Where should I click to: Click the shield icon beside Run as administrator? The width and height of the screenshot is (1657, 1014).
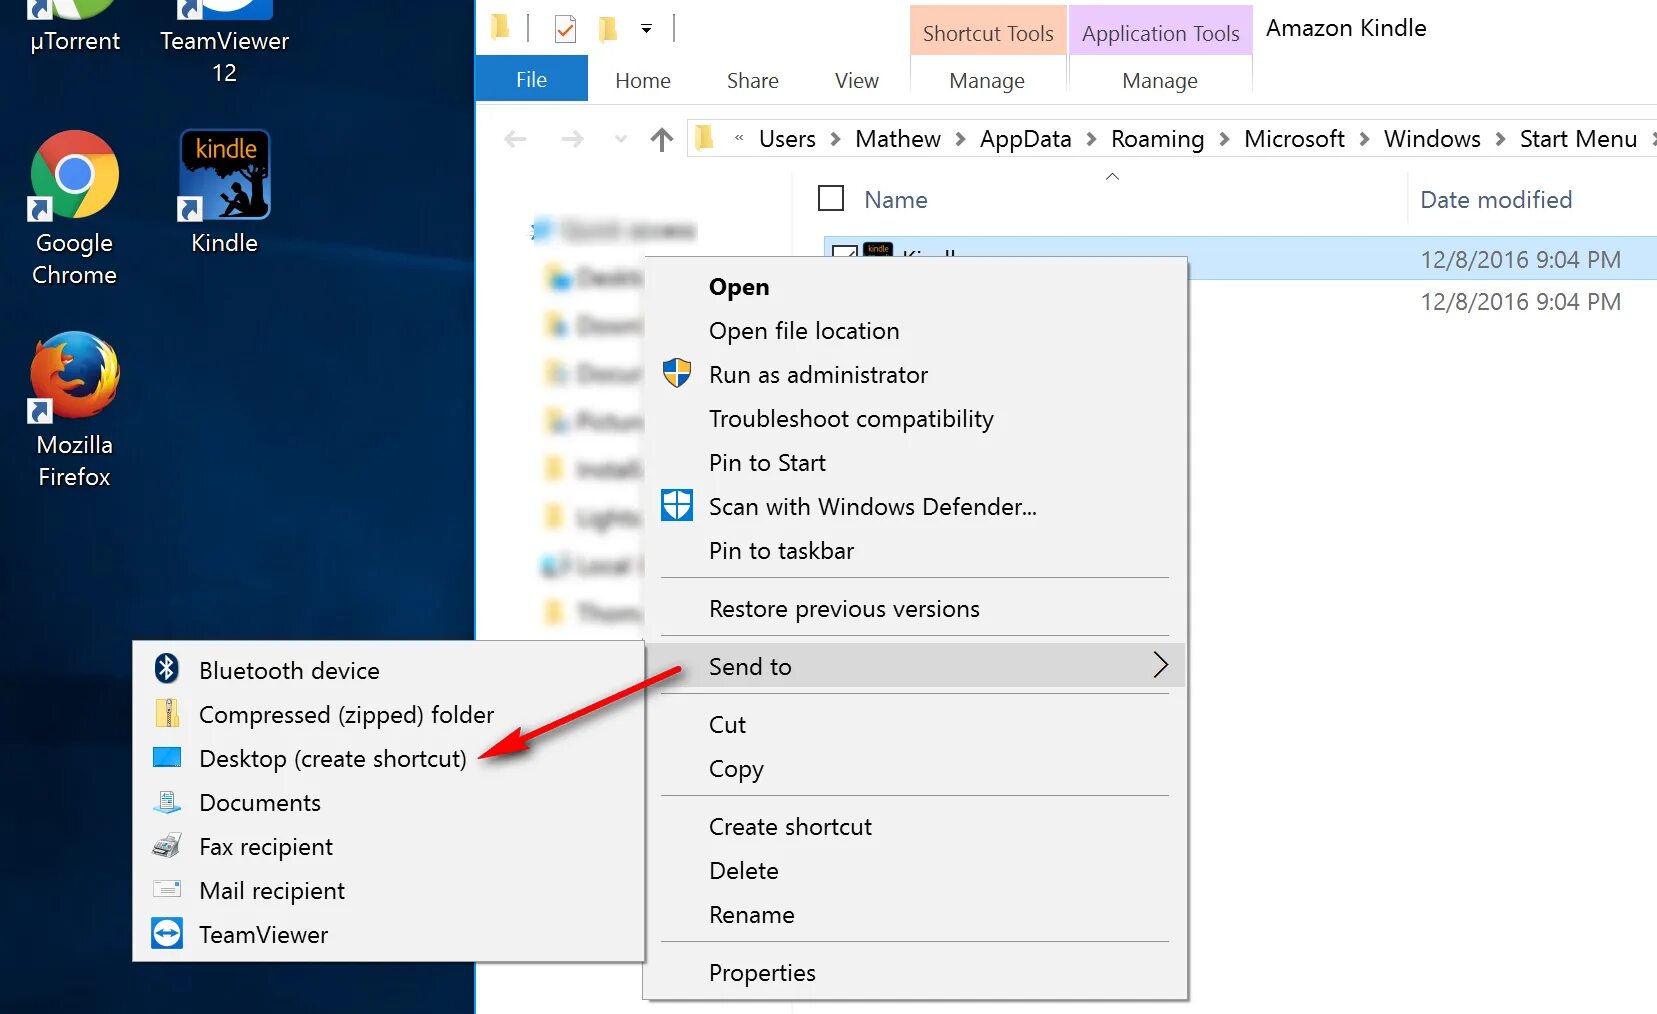(677, 373)
